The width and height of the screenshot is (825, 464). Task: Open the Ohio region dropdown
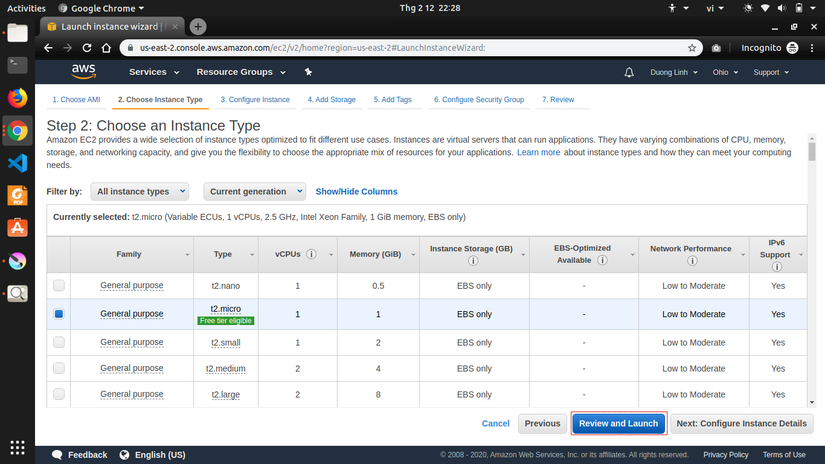725,72
